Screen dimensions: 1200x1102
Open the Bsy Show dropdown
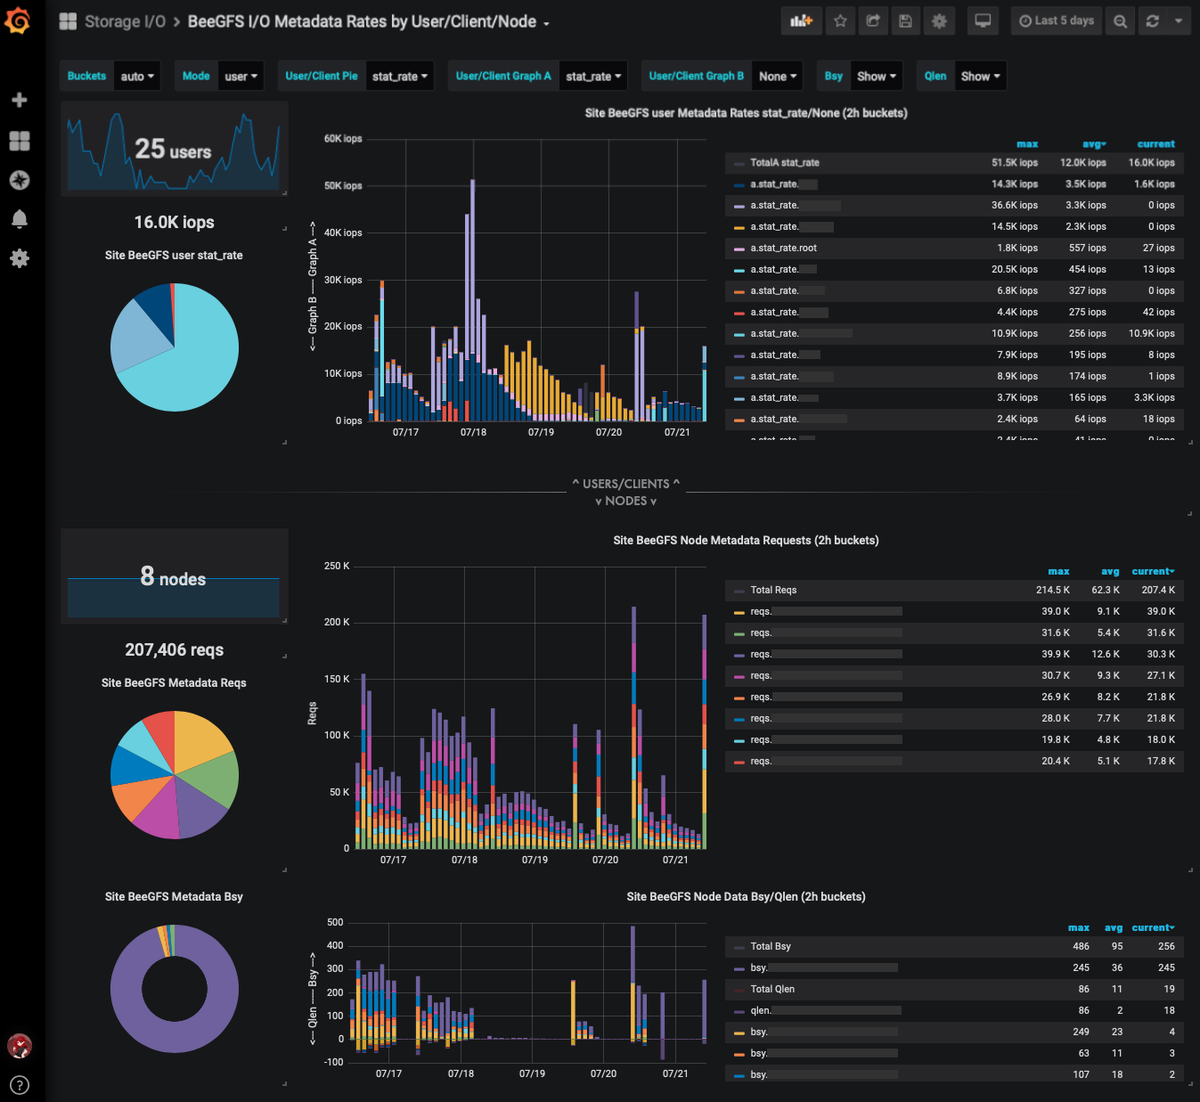click(x=876, y=76)
